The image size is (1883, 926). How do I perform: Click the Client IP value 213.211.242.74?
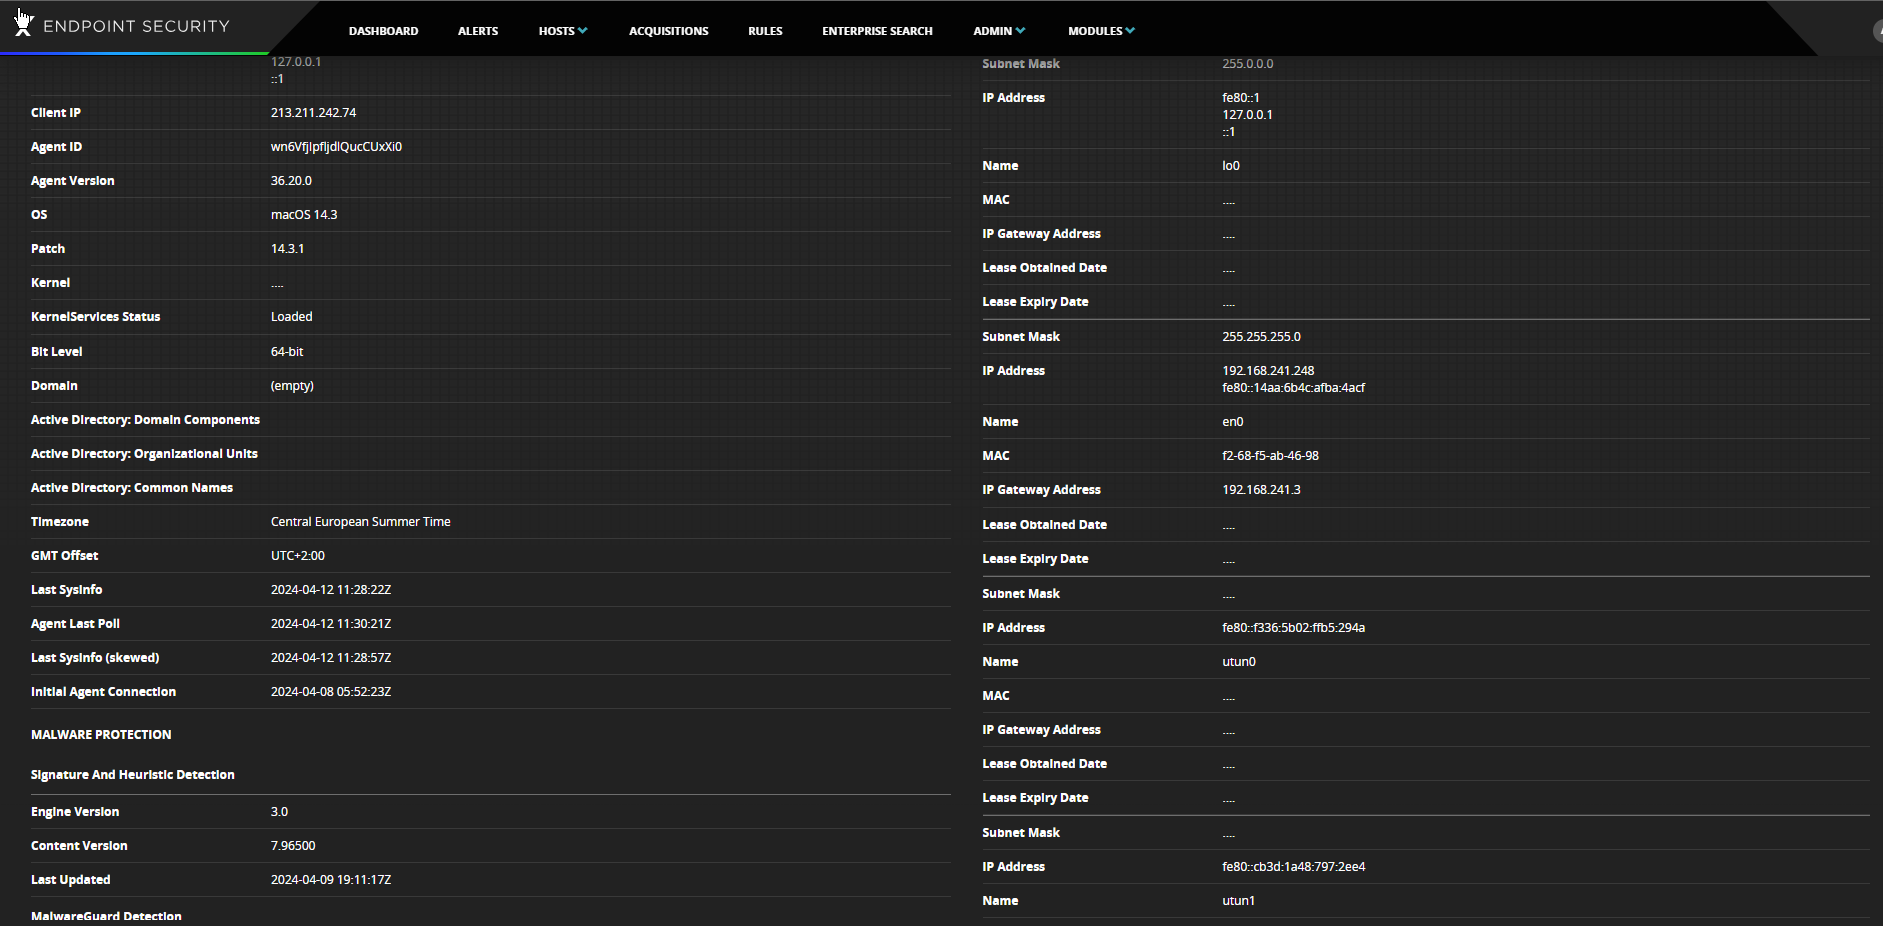coord(313,113)
